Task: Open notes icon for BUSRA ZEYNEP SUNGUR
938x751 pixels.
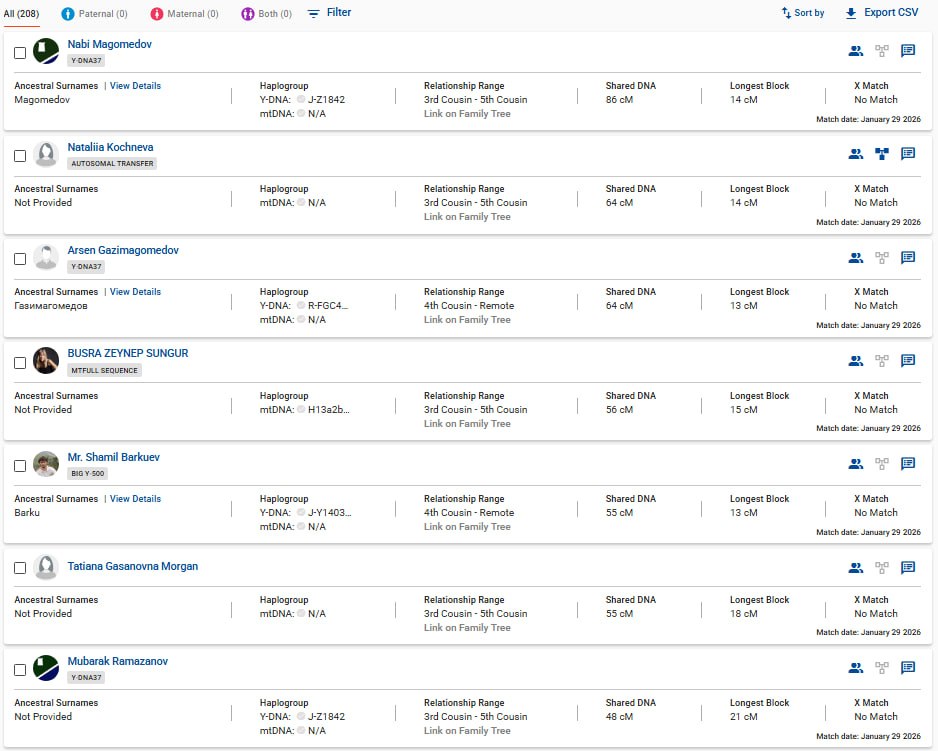Action: point(908,361)
